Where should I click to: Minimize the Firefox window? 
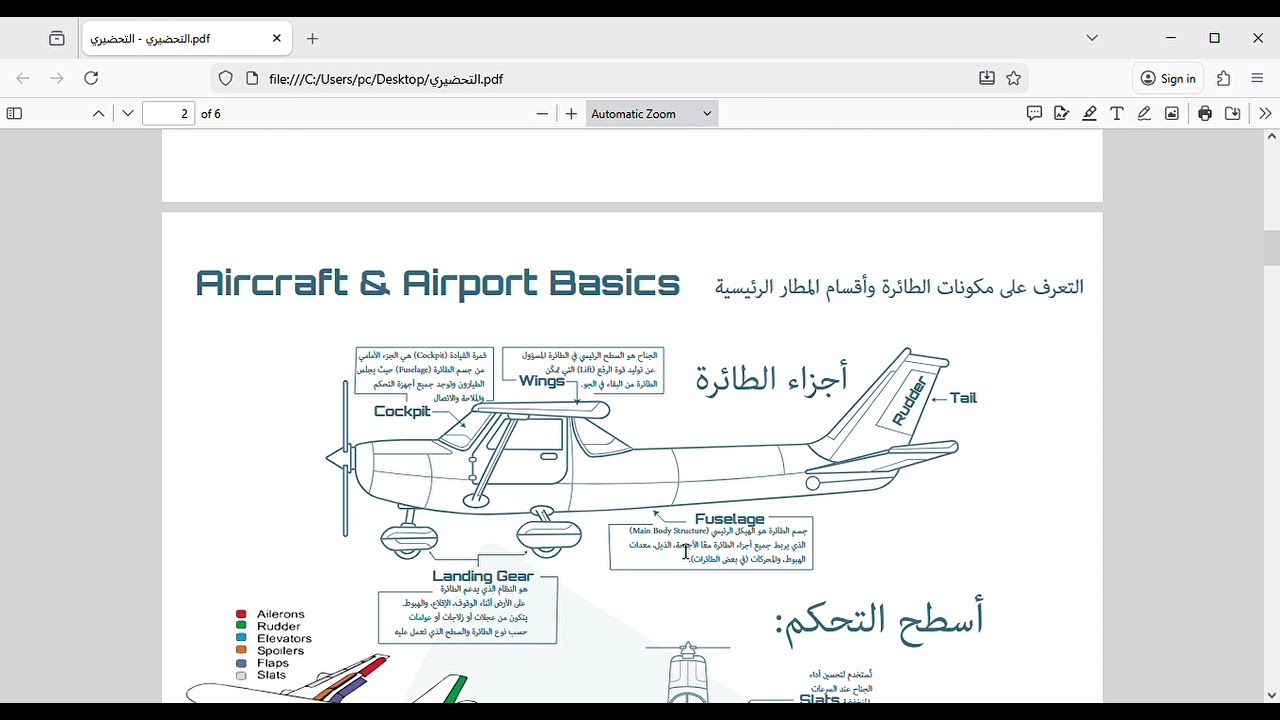click(x=1171, y=38)
